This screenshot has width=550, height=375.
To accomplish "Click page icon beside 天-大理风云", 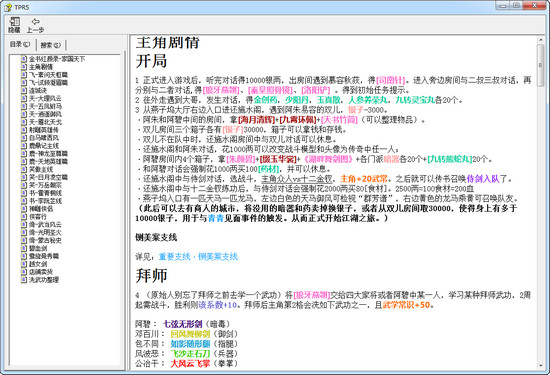I will point(24,99).
